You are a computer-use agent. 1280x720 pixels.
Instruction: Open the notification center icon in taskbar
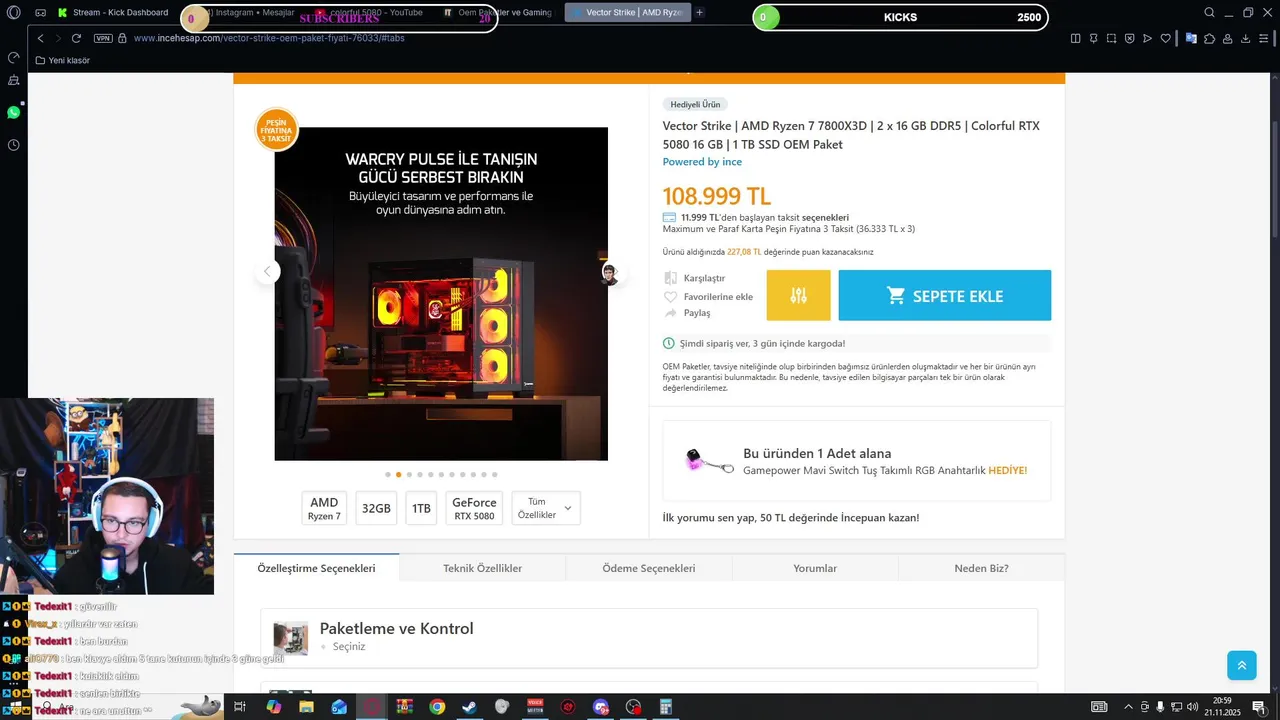[x=1262, y=707]
